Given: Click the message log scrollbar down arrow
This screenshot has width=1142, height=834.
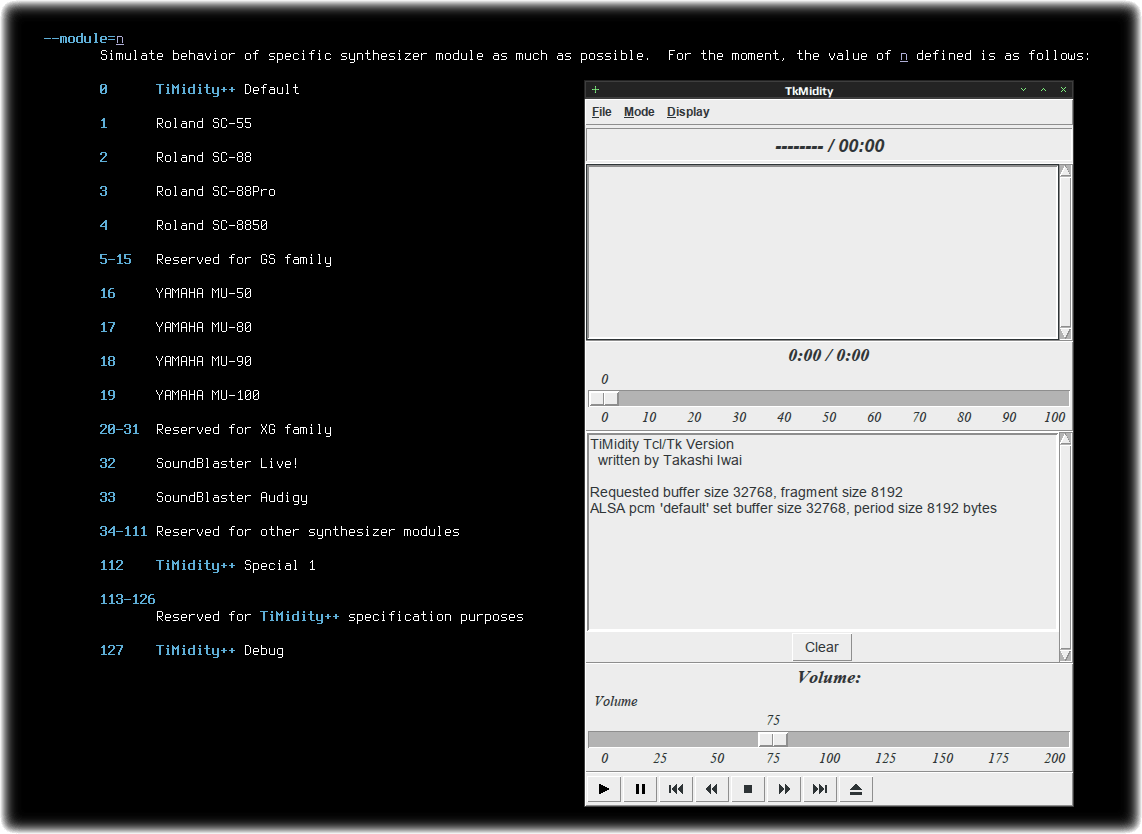Looking at the screenshot, I should click(1066, 655).
